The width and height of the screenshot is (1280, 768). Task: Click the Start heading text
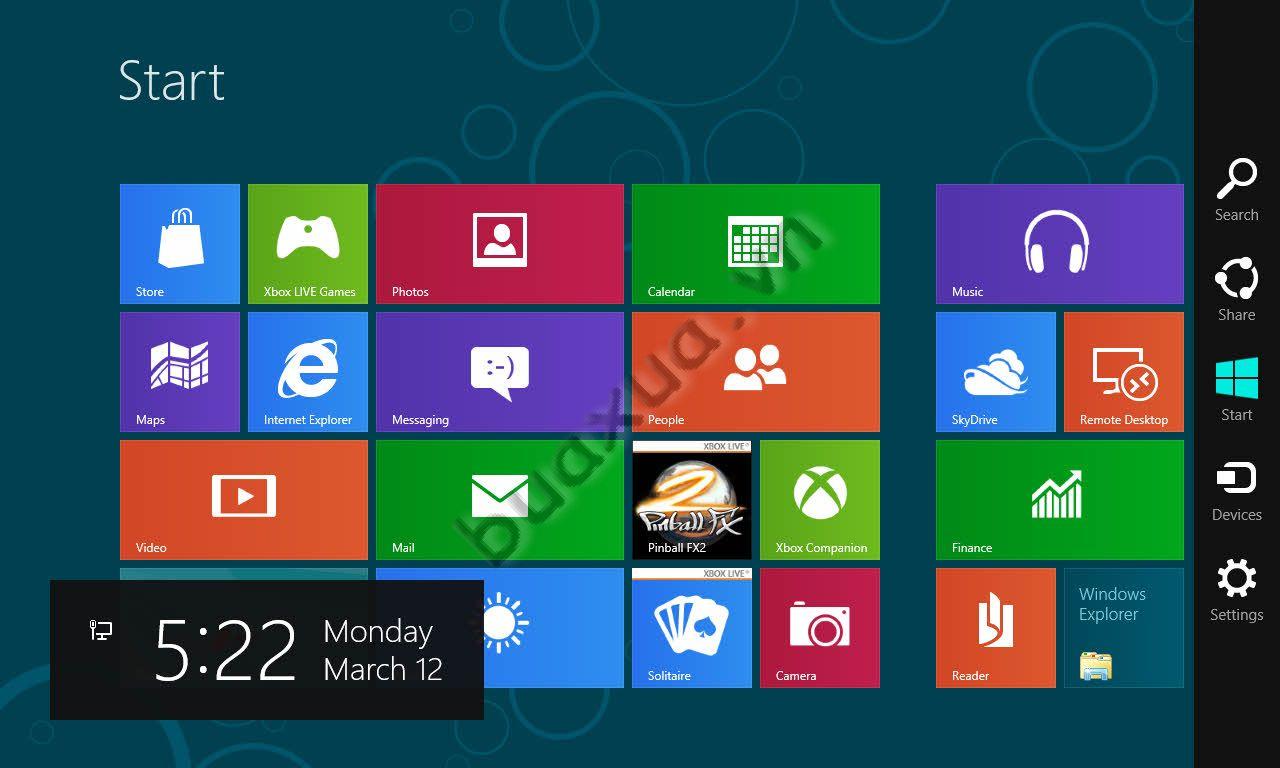pyautogui.click(x=172, y=81)
